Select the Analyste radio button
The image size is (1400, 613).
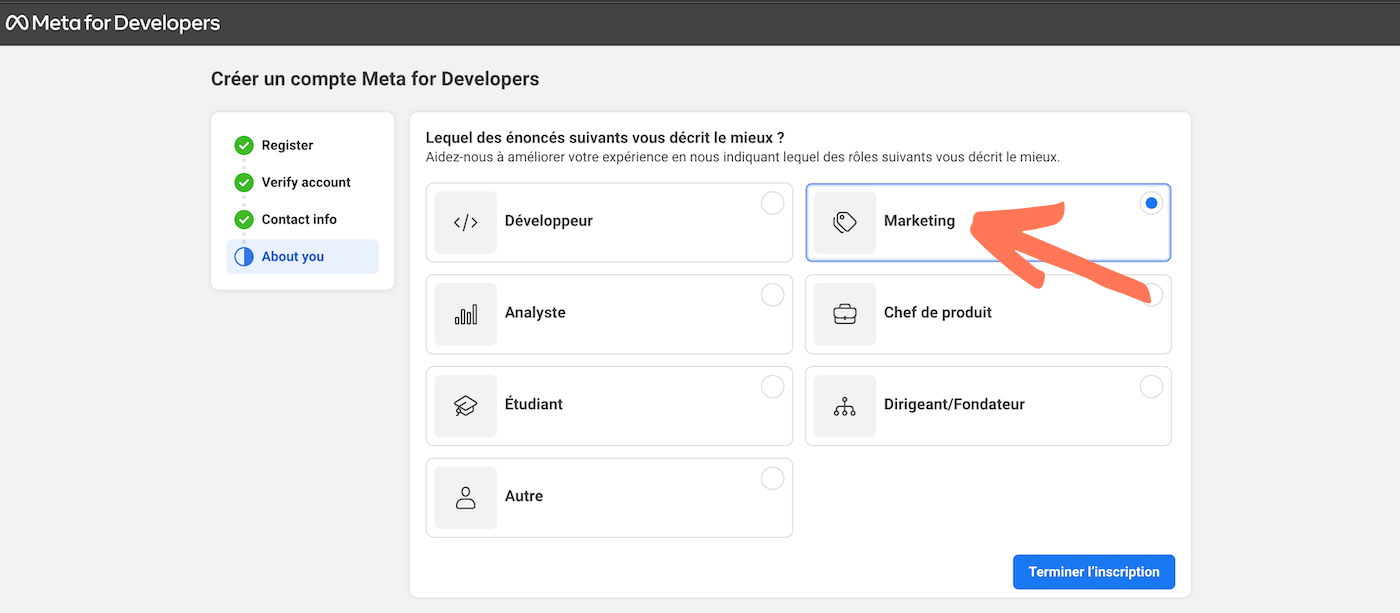coord(773,295)
